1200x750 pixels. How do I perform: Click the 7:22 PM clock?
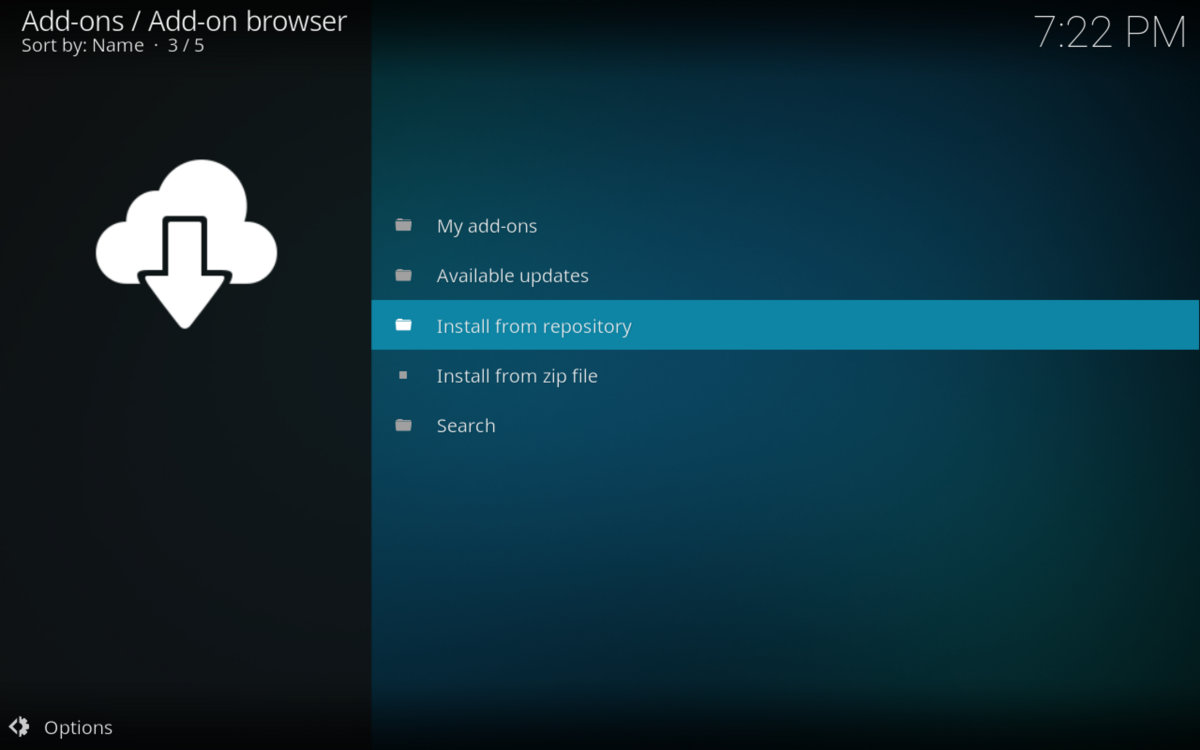coord(1109,33)
